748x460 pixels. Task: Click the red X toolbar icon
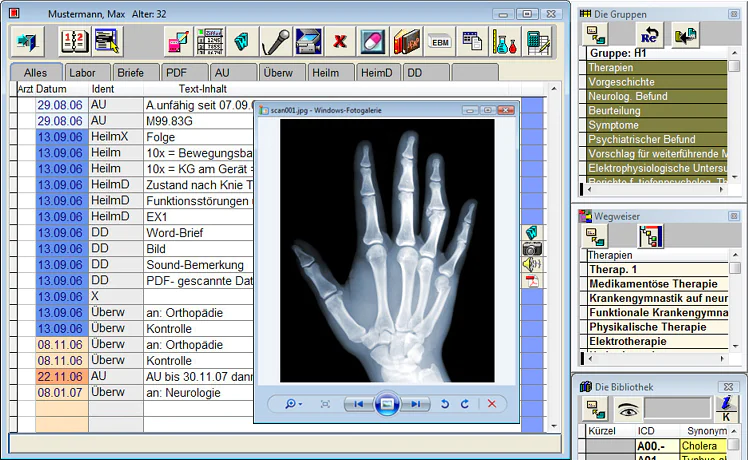(340, 42)
